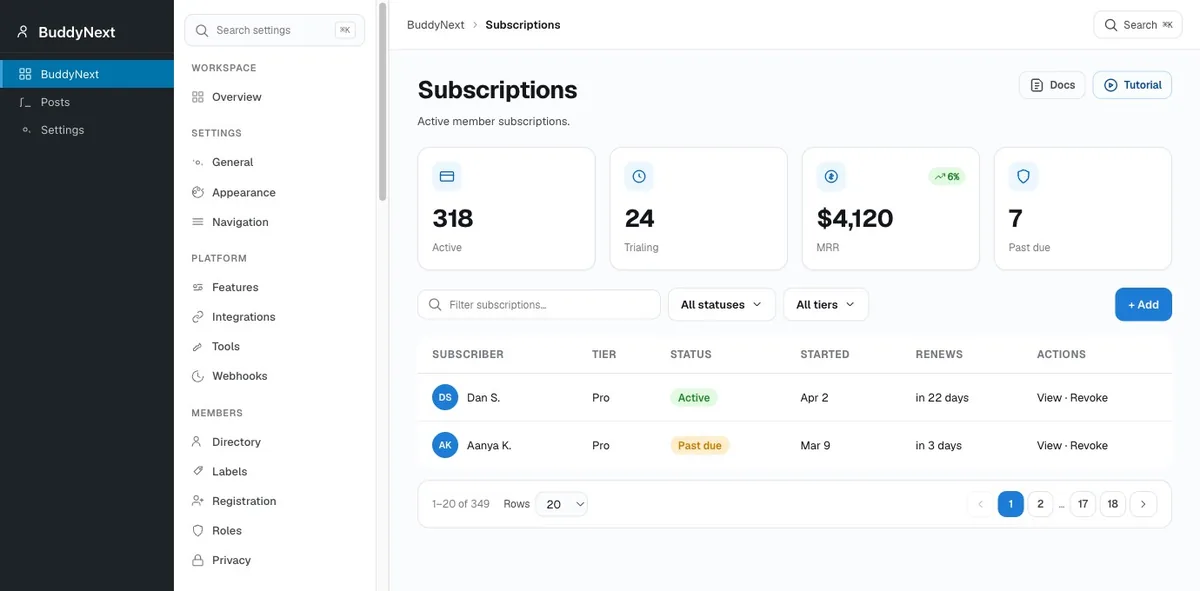Open the Tools page

click(226, 346)
